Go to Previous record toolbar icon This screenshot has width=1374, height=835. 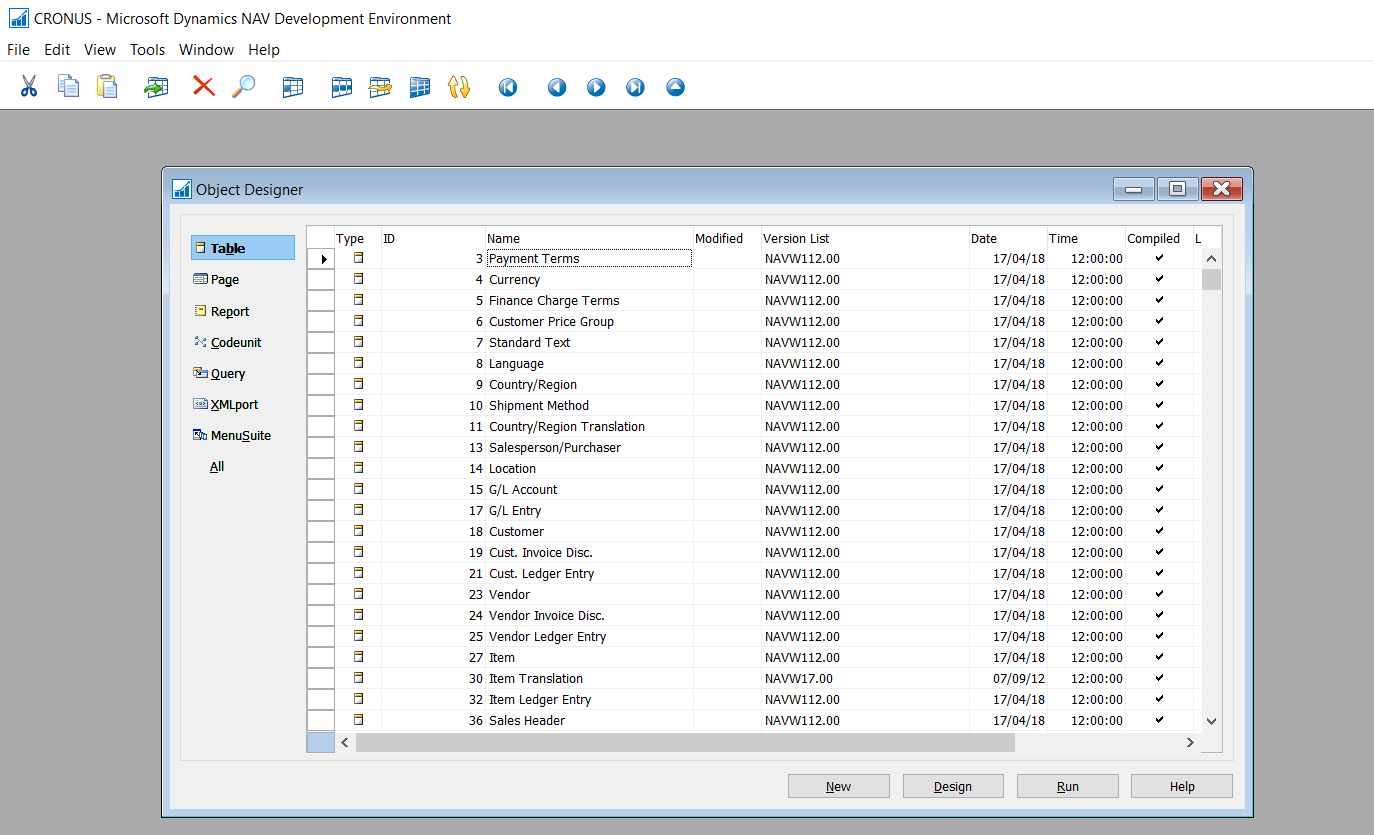point(557,88)
